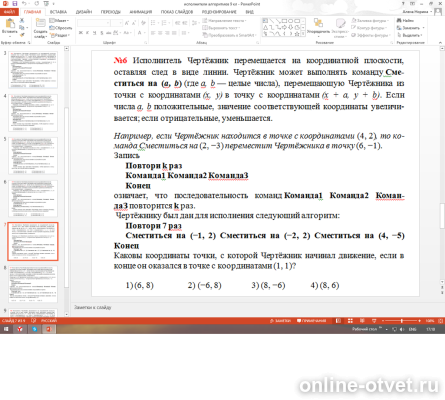Start the slide show from the status bar icon

coord(374,321)
